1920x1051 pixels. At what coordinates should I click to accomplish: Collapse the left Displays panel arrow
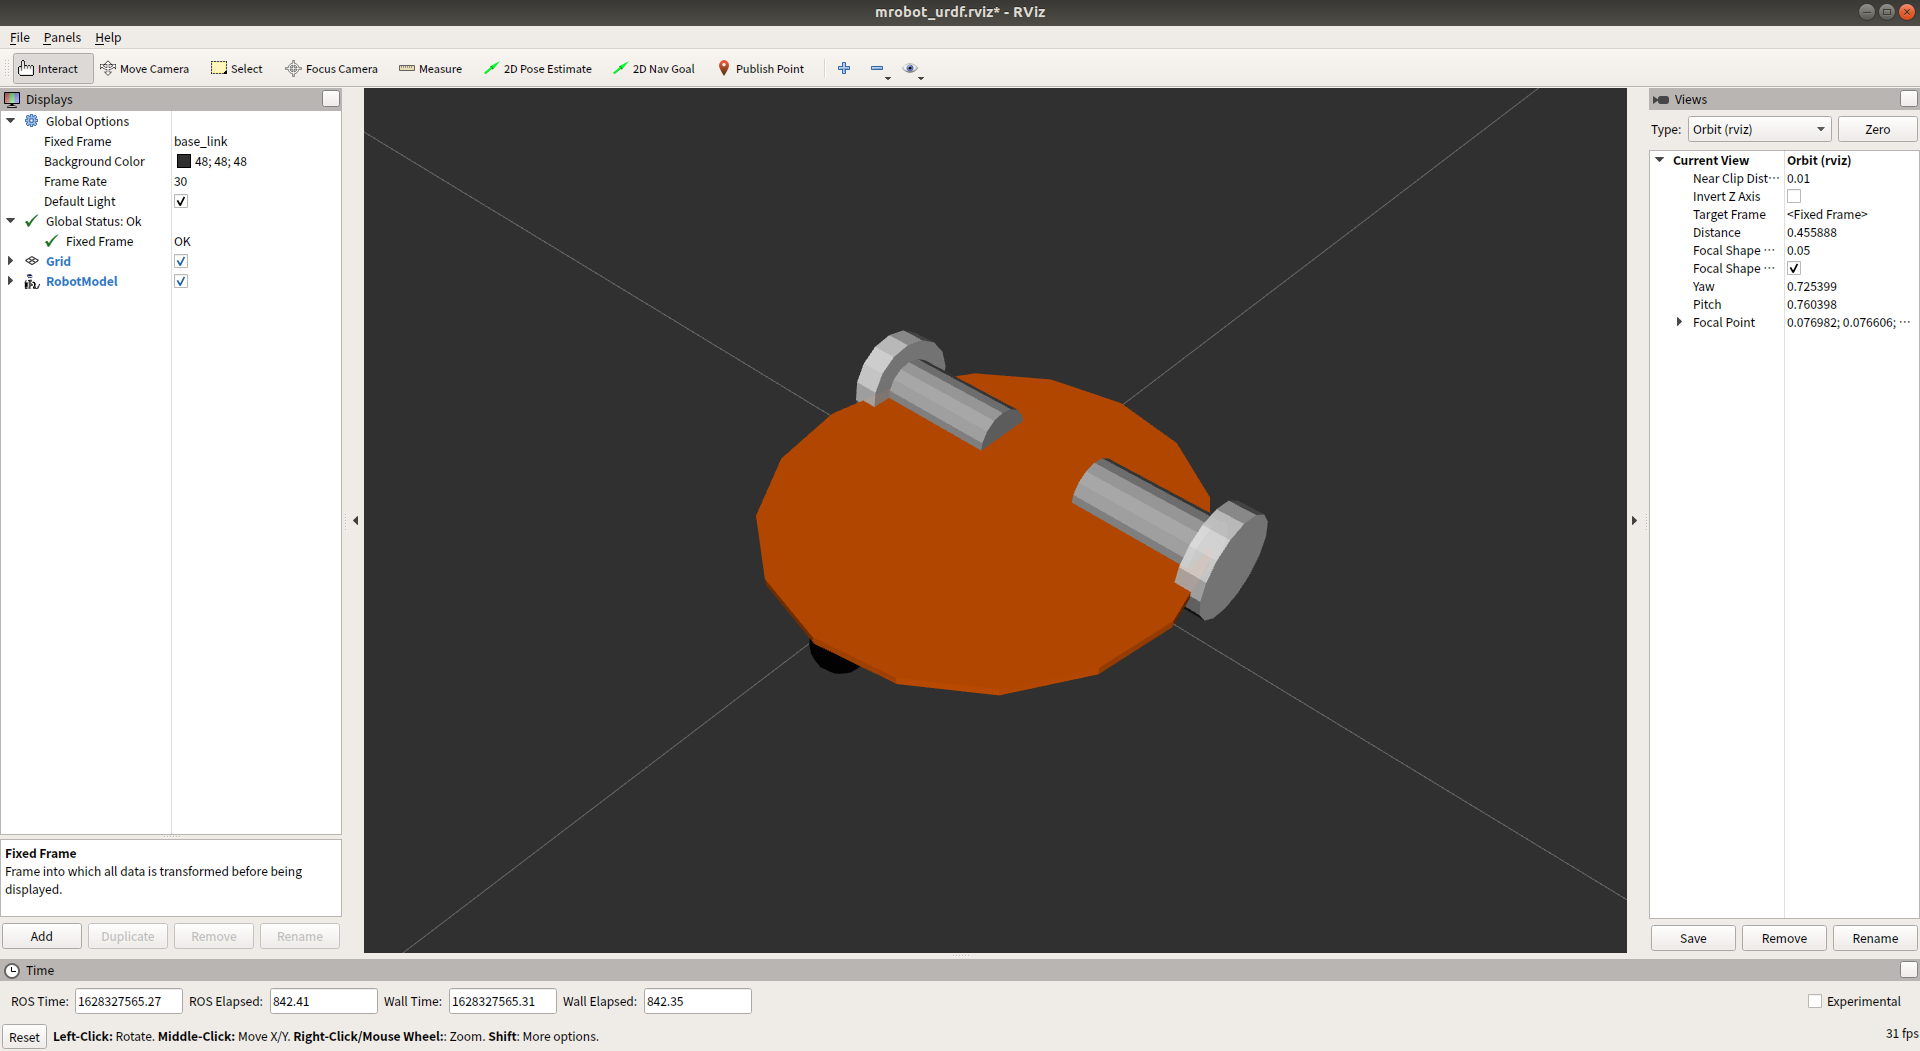pyautogui.click(x=355, y=520)
